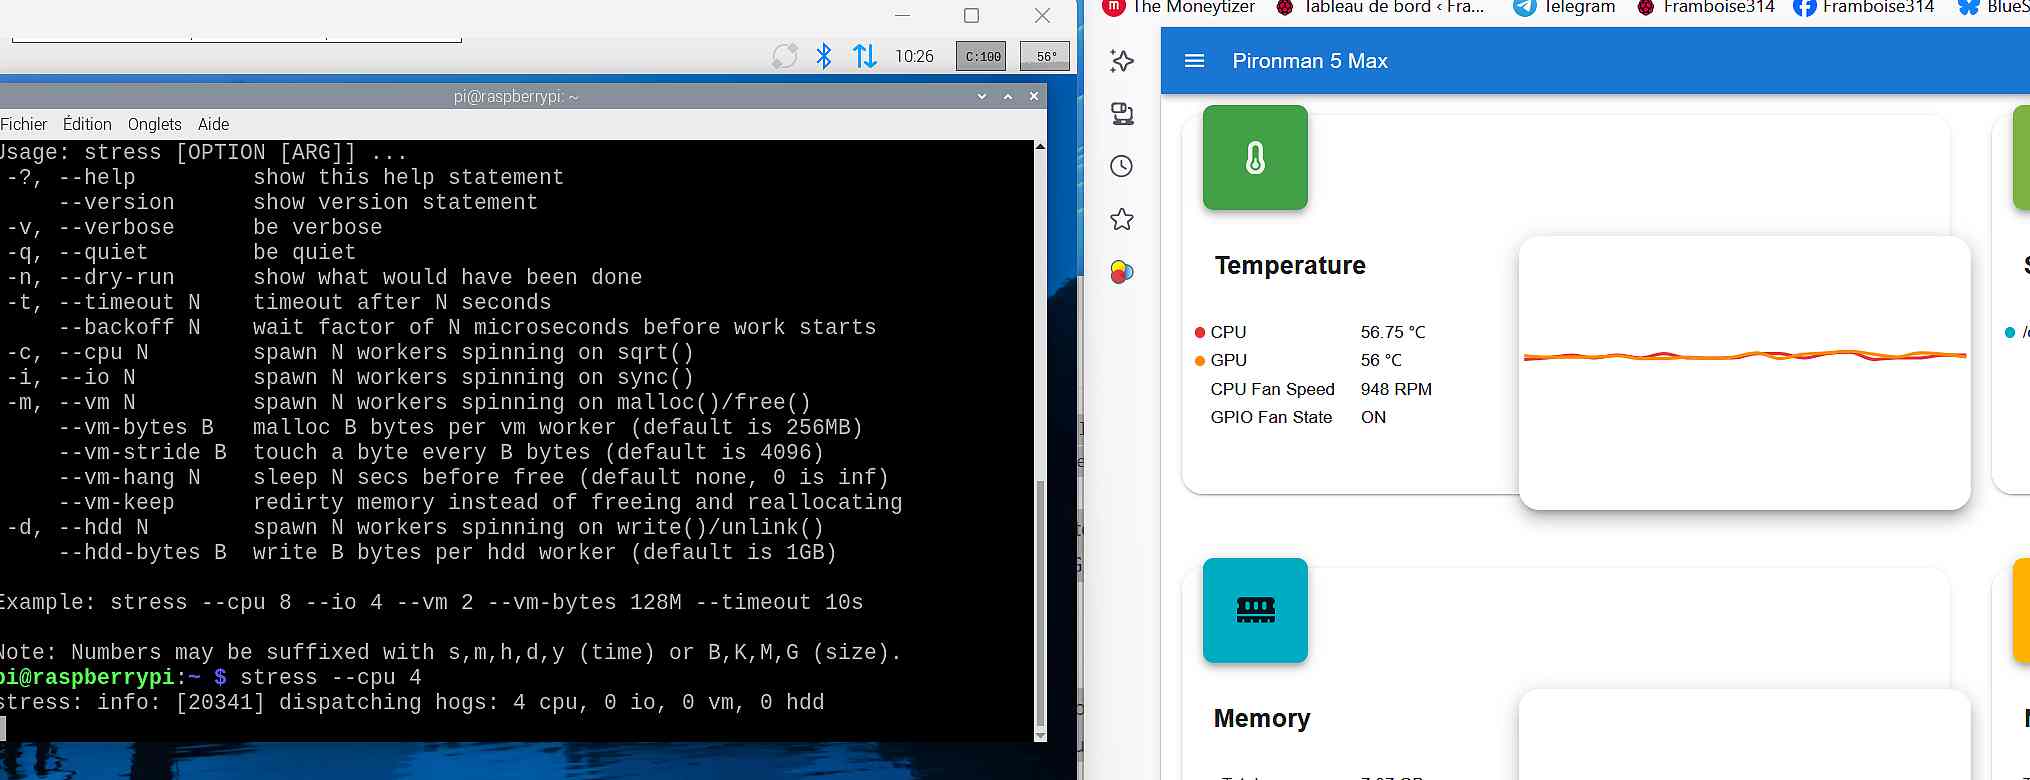Click the update refresh tray icon
The width and height of the screenshot is (2030, 780).
point(785,56)
